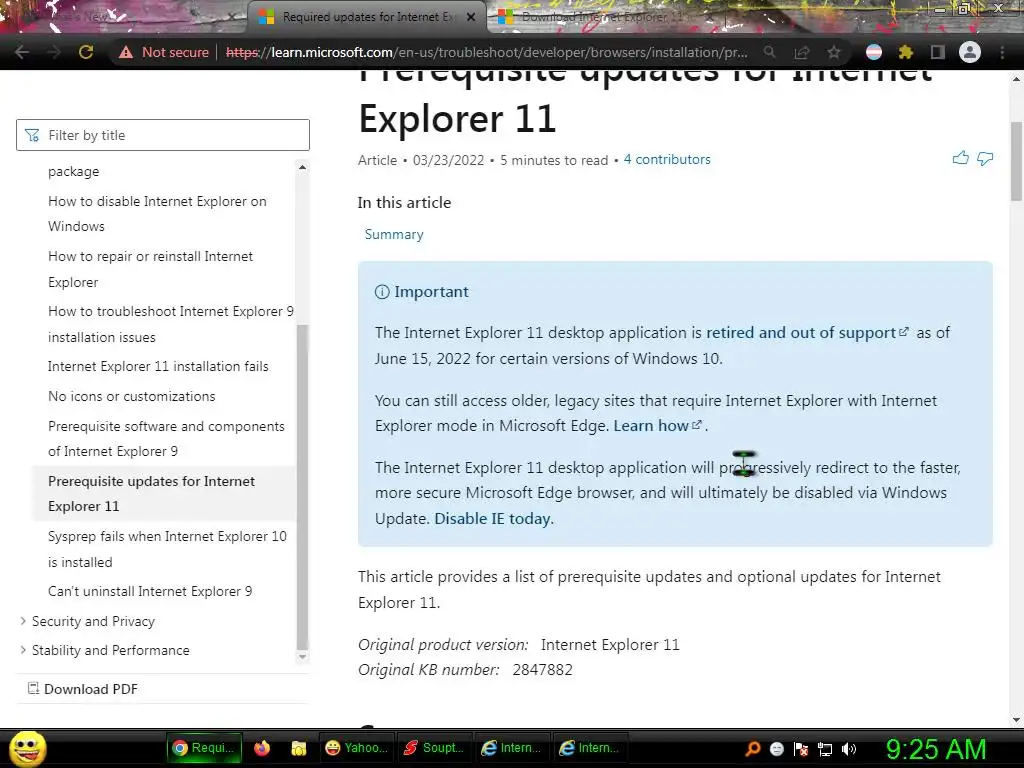Open the Chrome three-dot menu

(x=1002, y=52)
